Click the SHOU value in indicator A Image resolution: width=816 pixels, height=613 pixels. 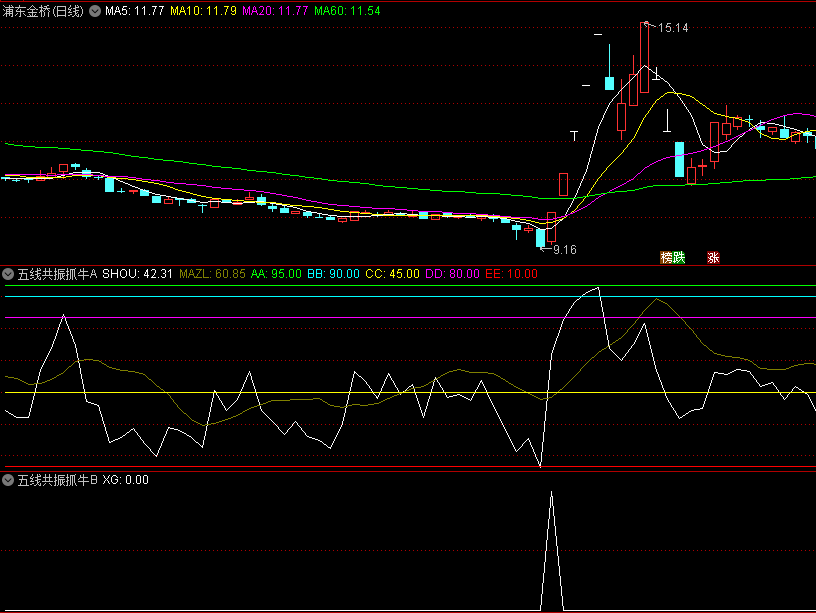pos(138,273)
